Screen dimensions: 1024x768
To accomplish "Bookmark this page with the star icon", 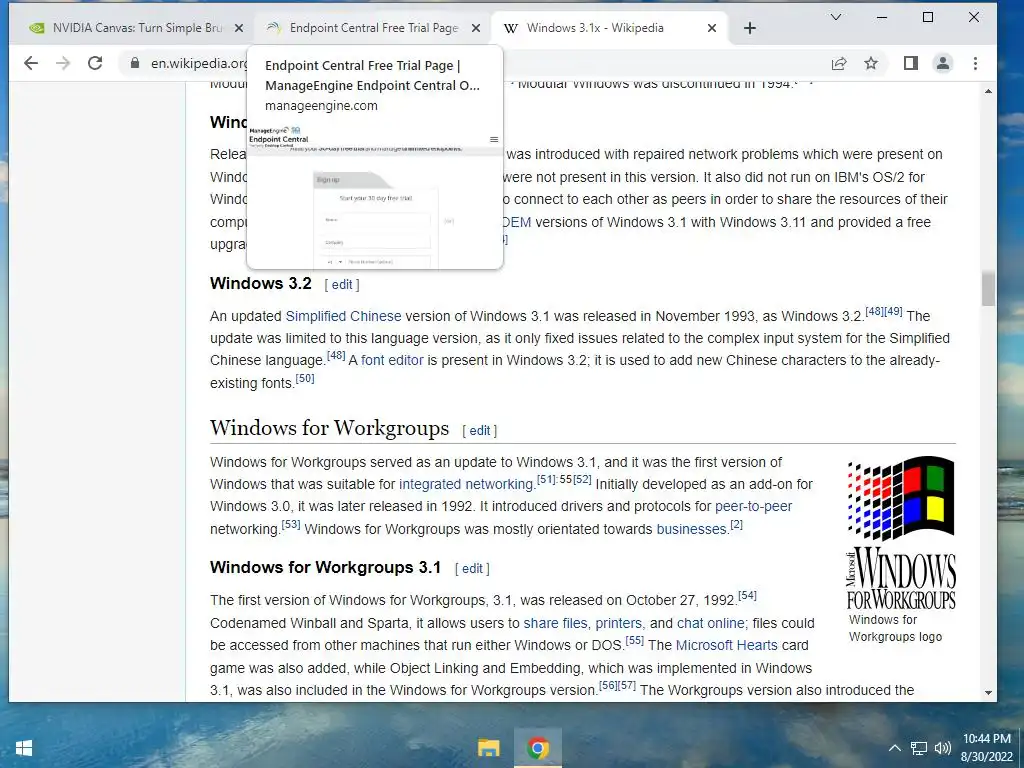I will (871, 63).
